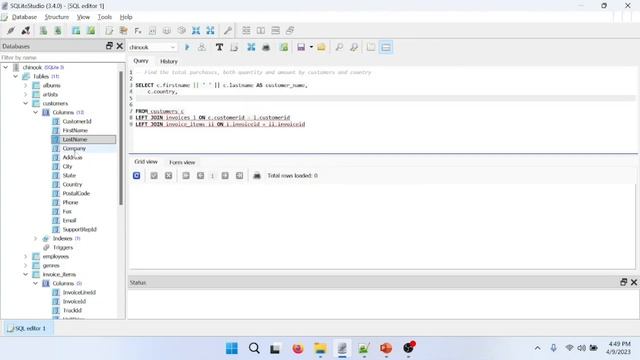Go to first results page icon

[186, 176]
